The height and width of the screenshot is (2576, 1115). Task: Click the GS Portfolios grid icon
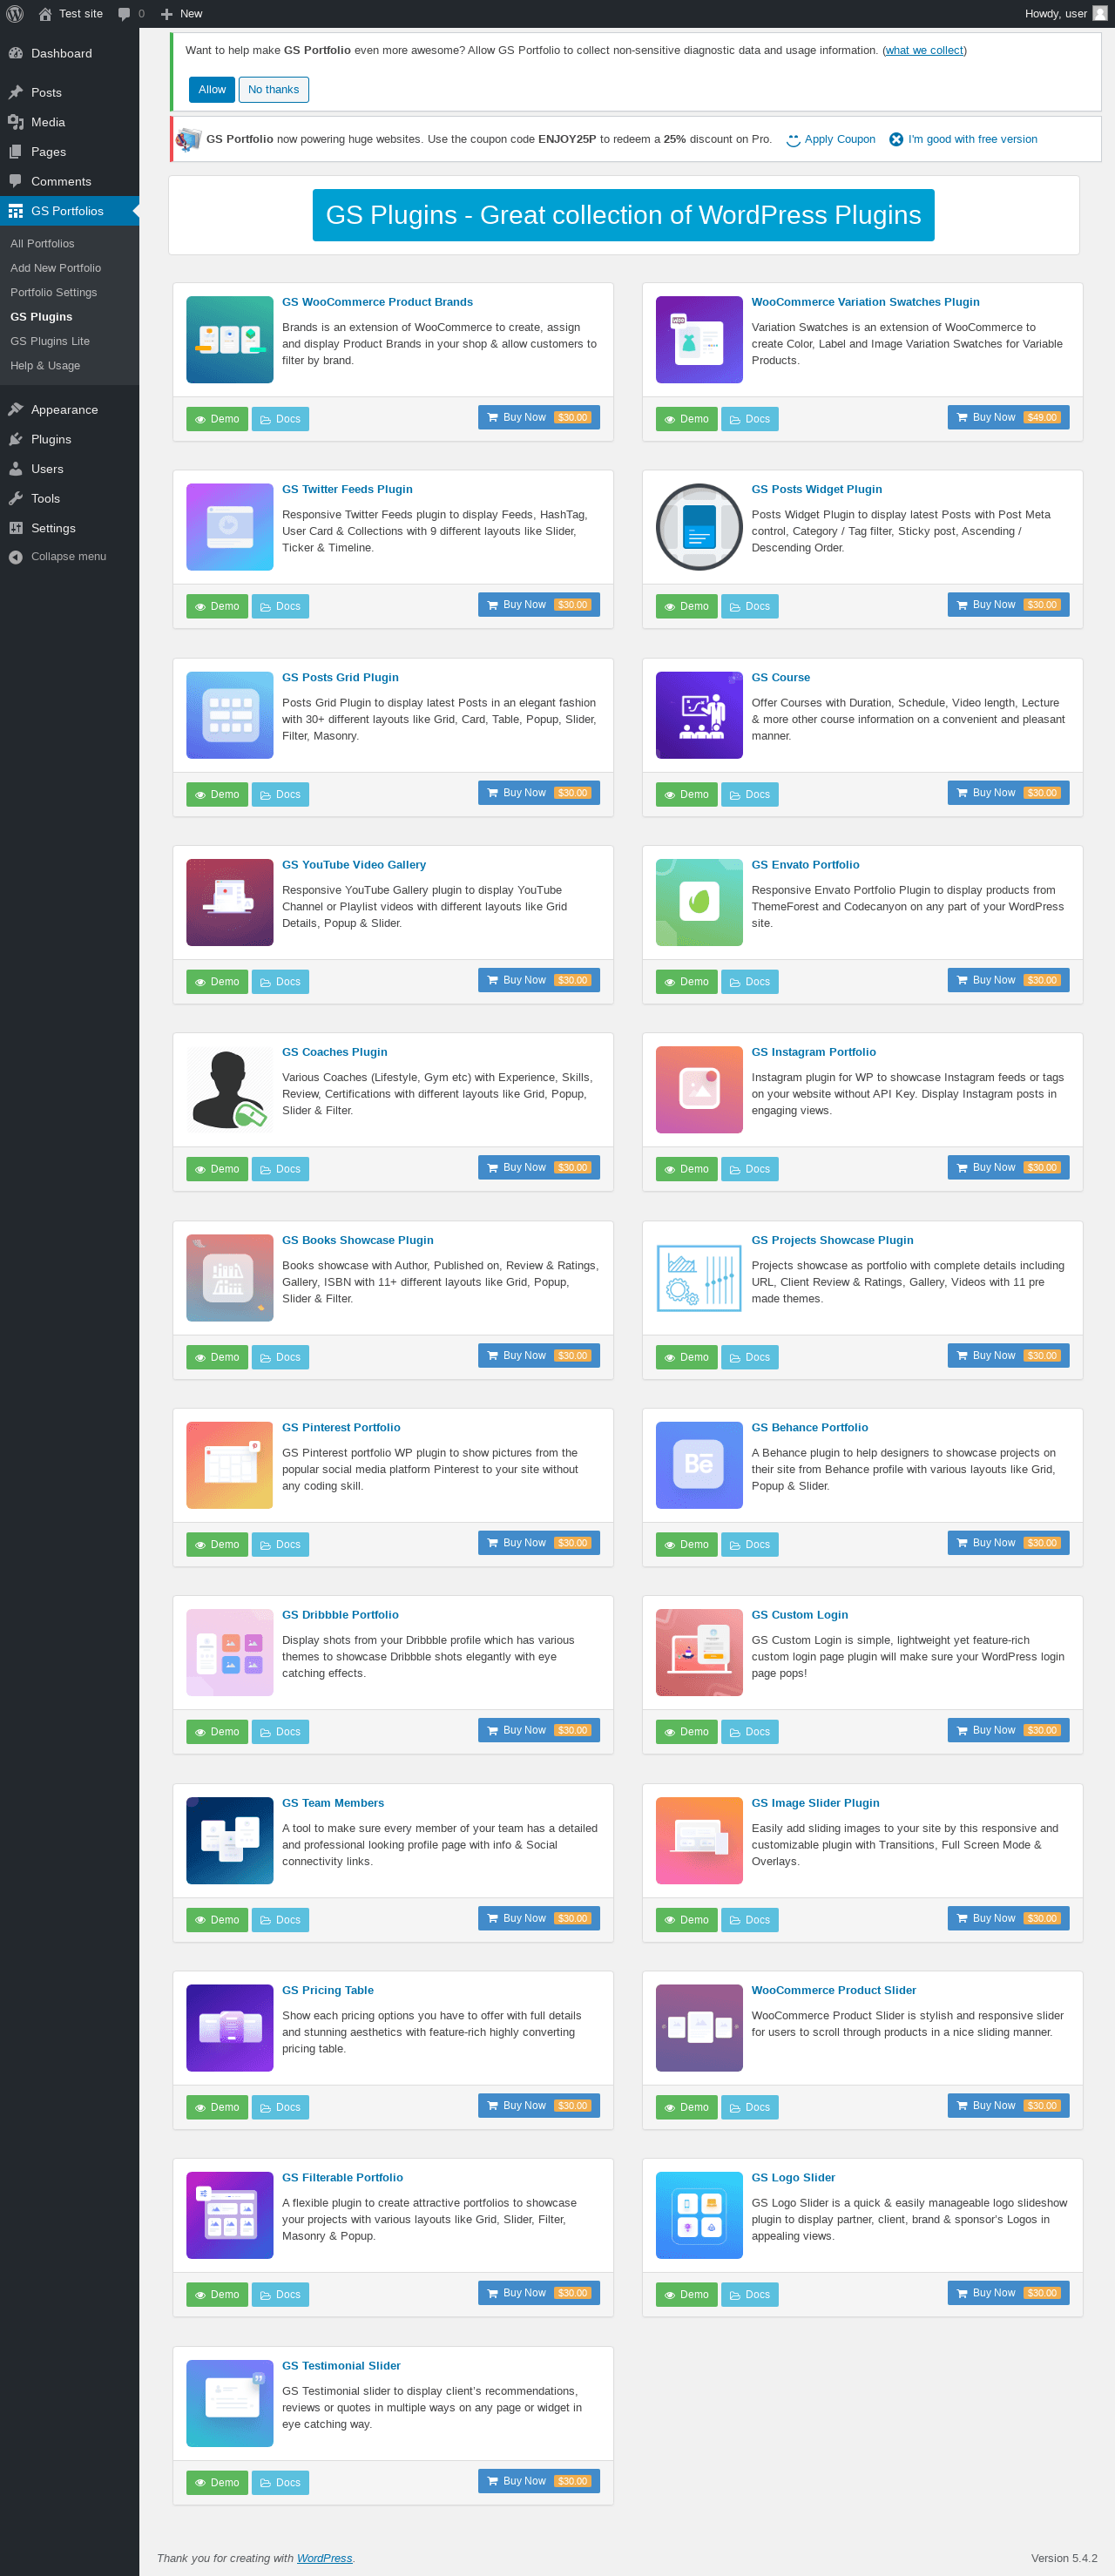coord(16,211)
